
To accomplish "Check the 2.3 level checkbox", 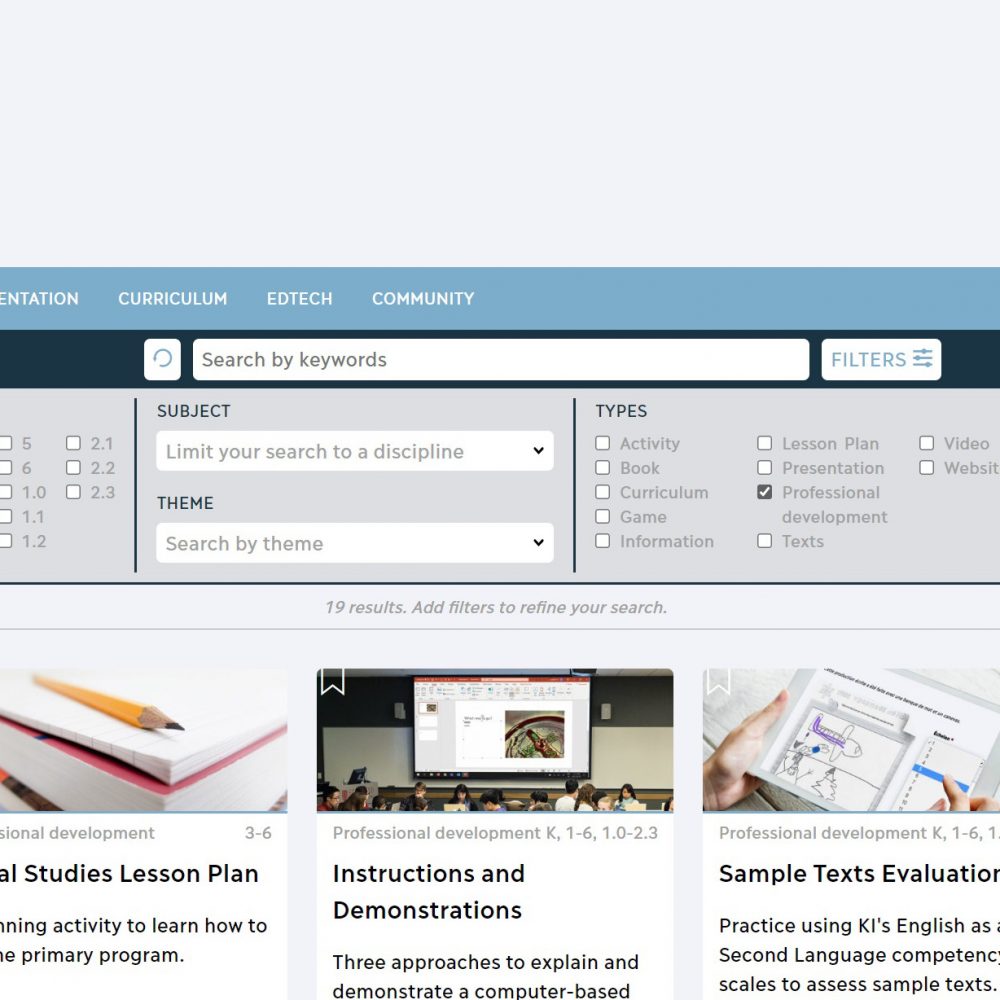I will 73,492.
